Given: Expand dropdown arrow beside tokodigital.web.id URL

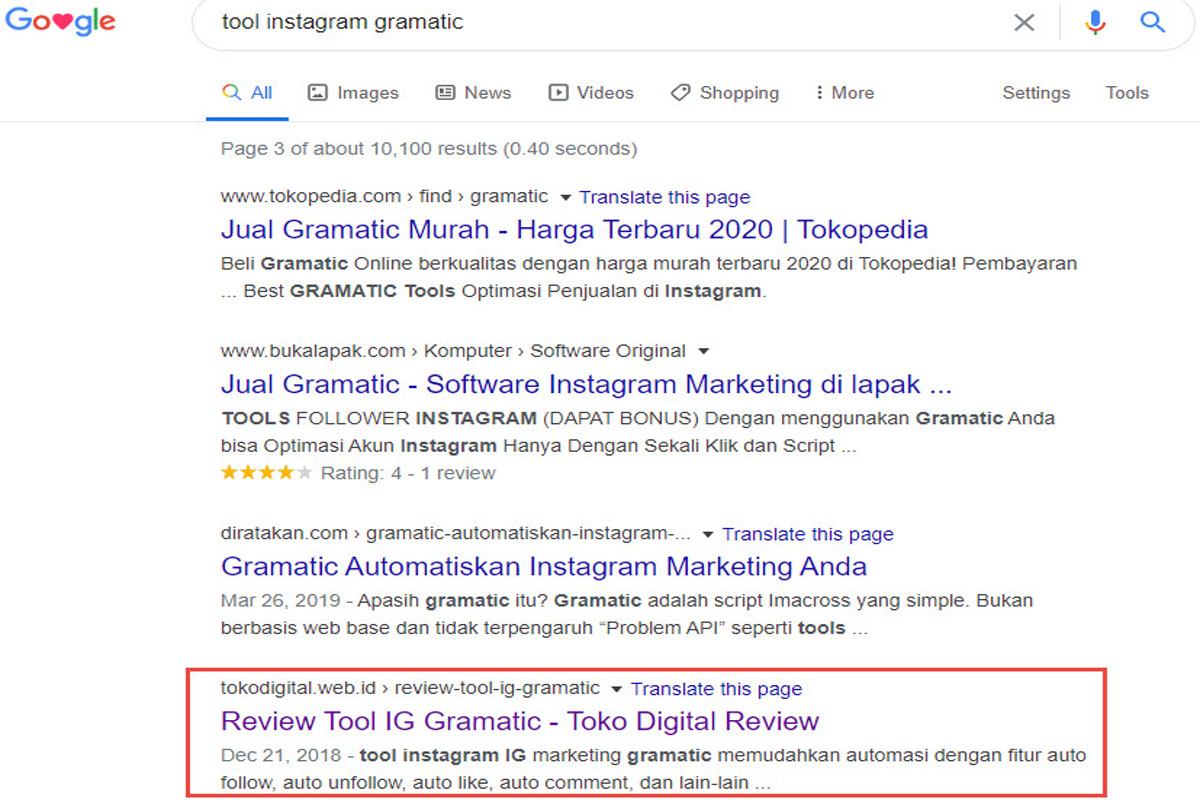Looking at the screenshot, I should [616, 689].
